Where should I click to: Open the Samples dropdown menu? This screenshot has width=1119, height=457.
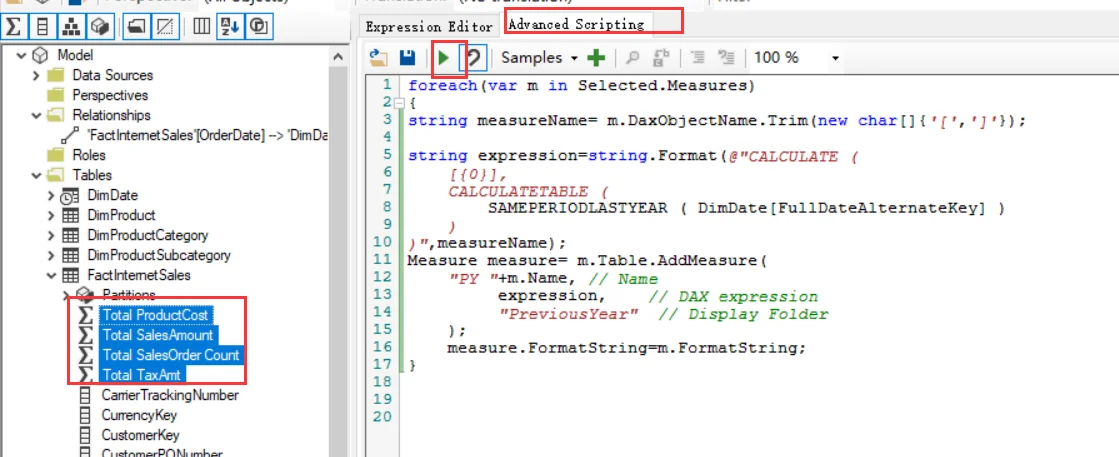click(540, 58)
